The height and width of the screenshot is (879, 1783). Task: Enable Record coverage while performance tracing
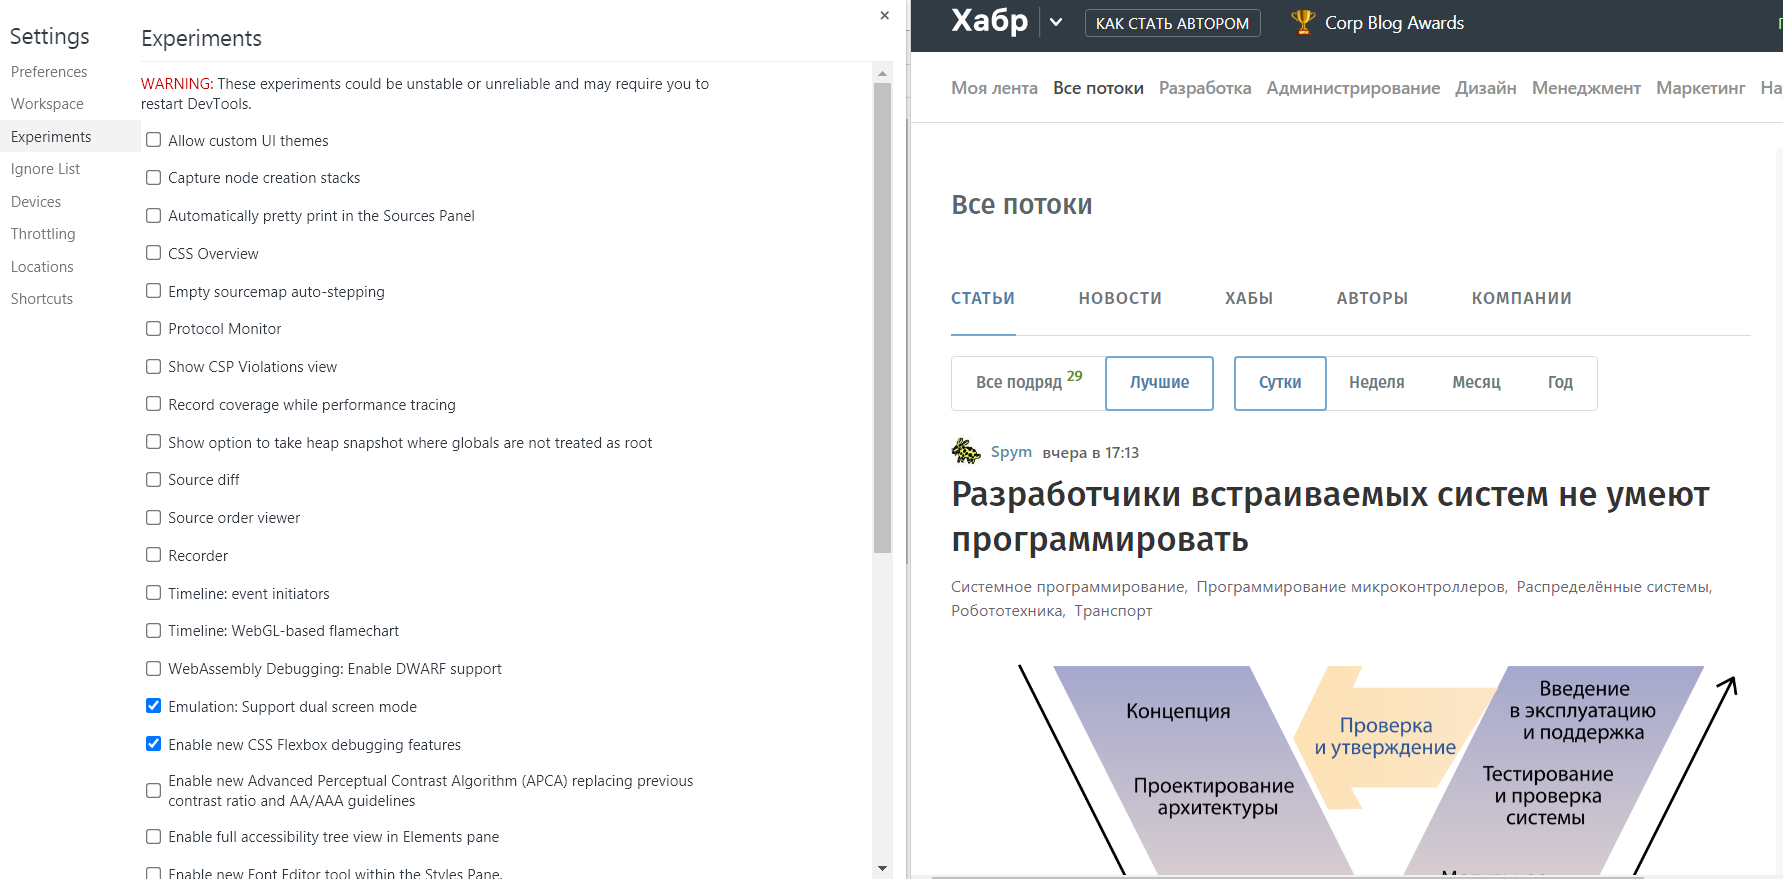tap(153, 404)
